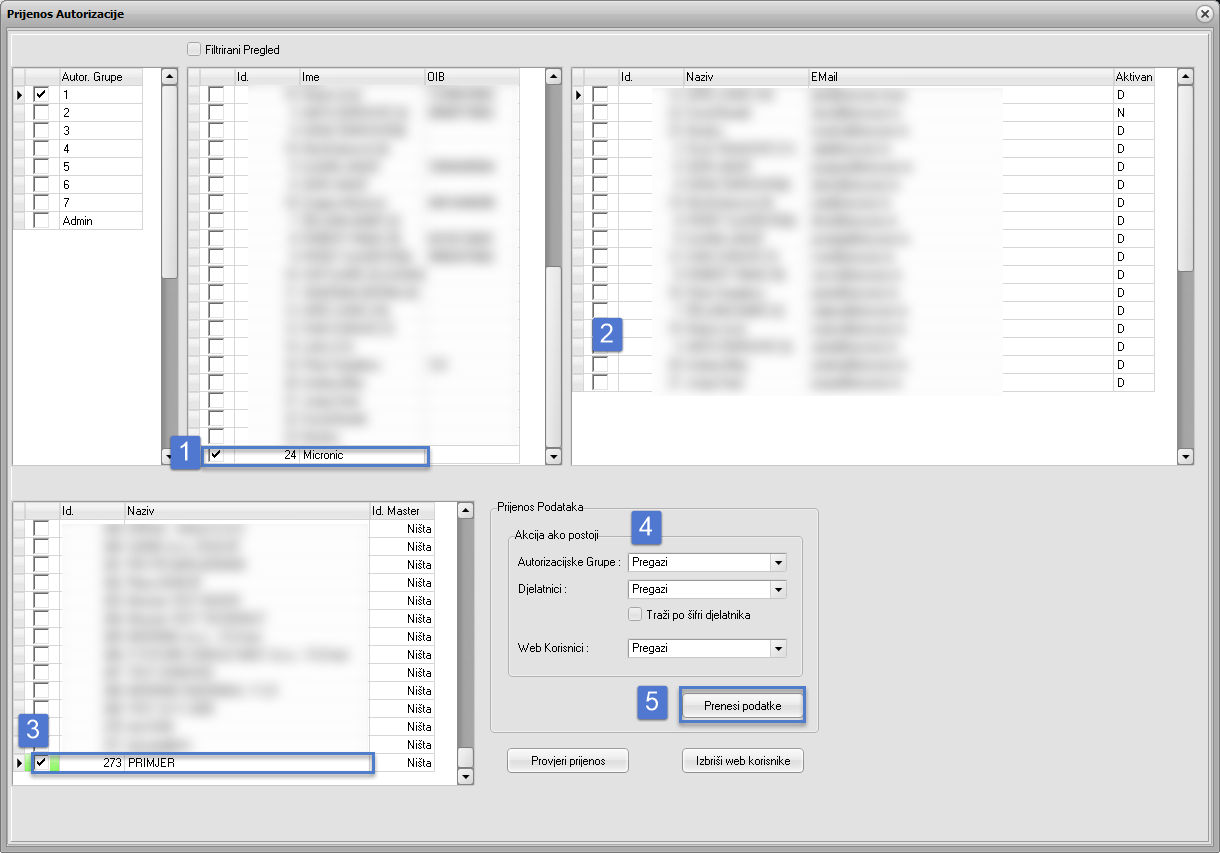Check the Admin group checkbox
The image size is (1220, 853).
[x=41, y=220]
